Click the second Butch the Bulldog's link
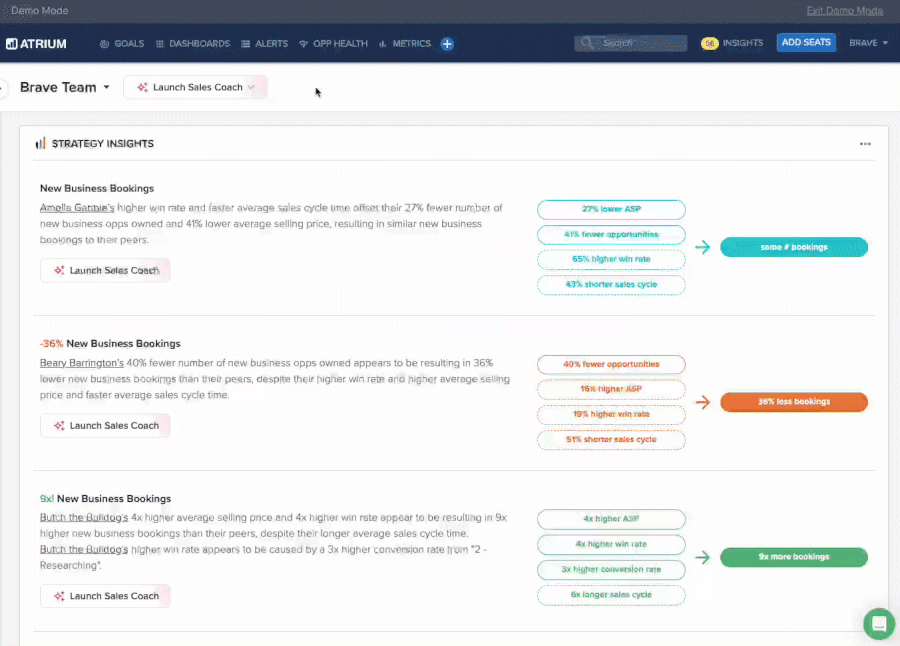Viewport: 900px width, 646px height. click(x=84, y=550)
